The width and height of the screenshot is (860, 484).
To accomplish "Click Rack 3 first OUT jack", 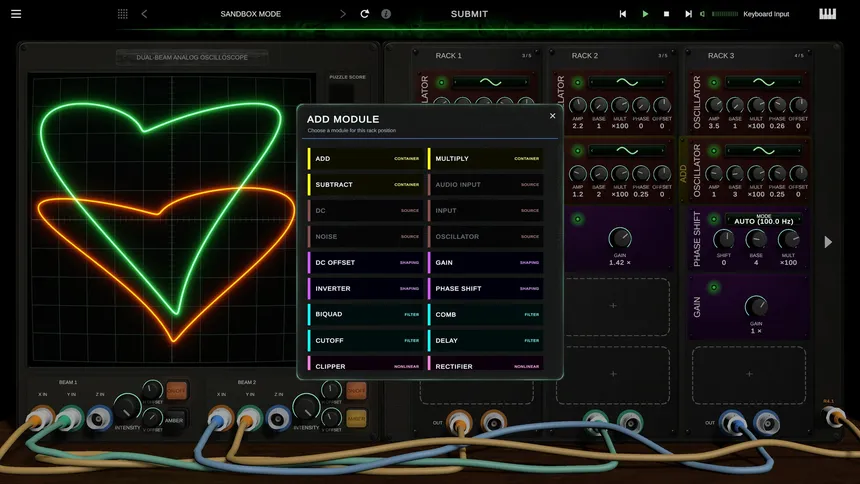I will pyautogui.click(x=733, y=421).
